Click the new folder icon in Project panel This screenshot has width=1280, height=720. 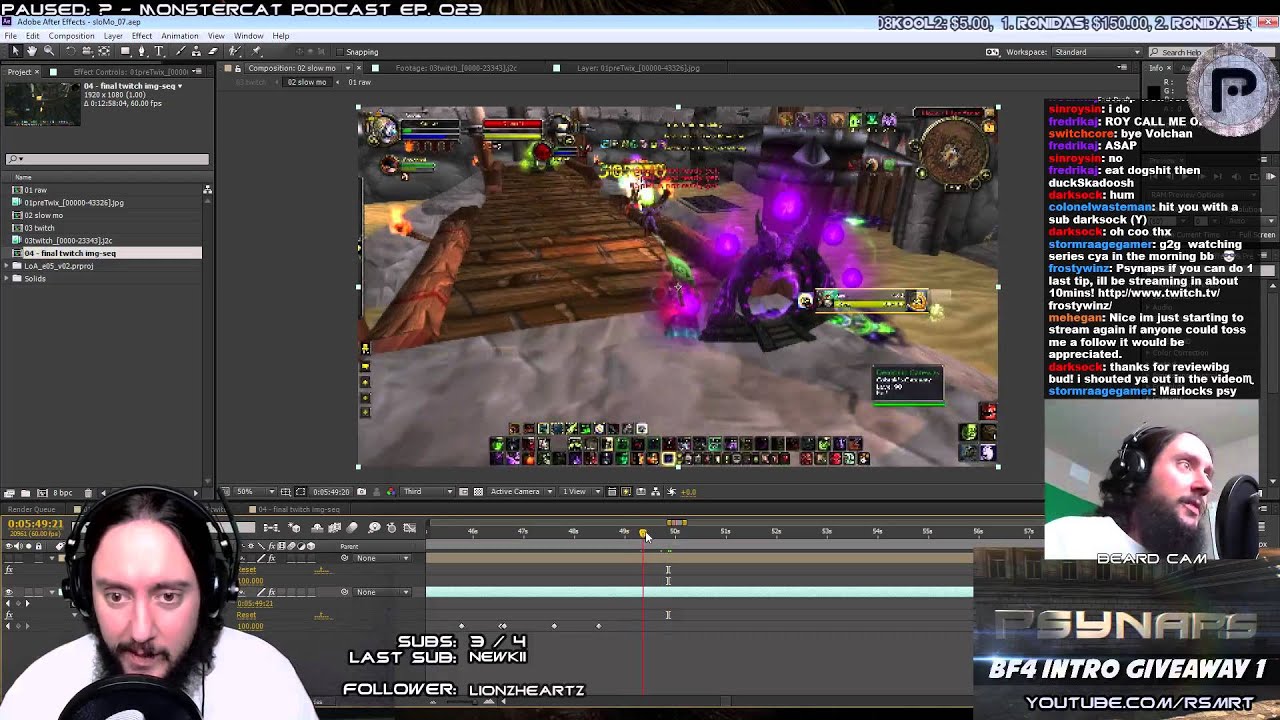tap(25, 493)
